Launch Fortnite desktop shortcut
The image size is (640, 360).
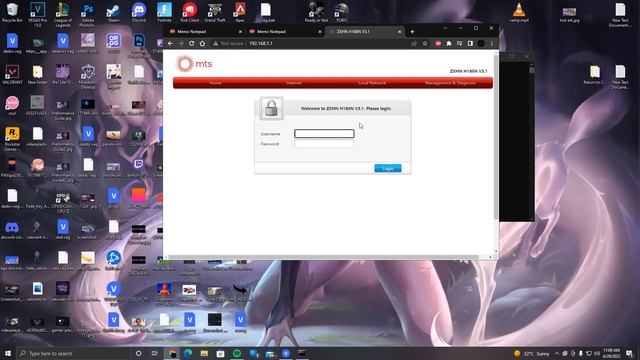164,13
